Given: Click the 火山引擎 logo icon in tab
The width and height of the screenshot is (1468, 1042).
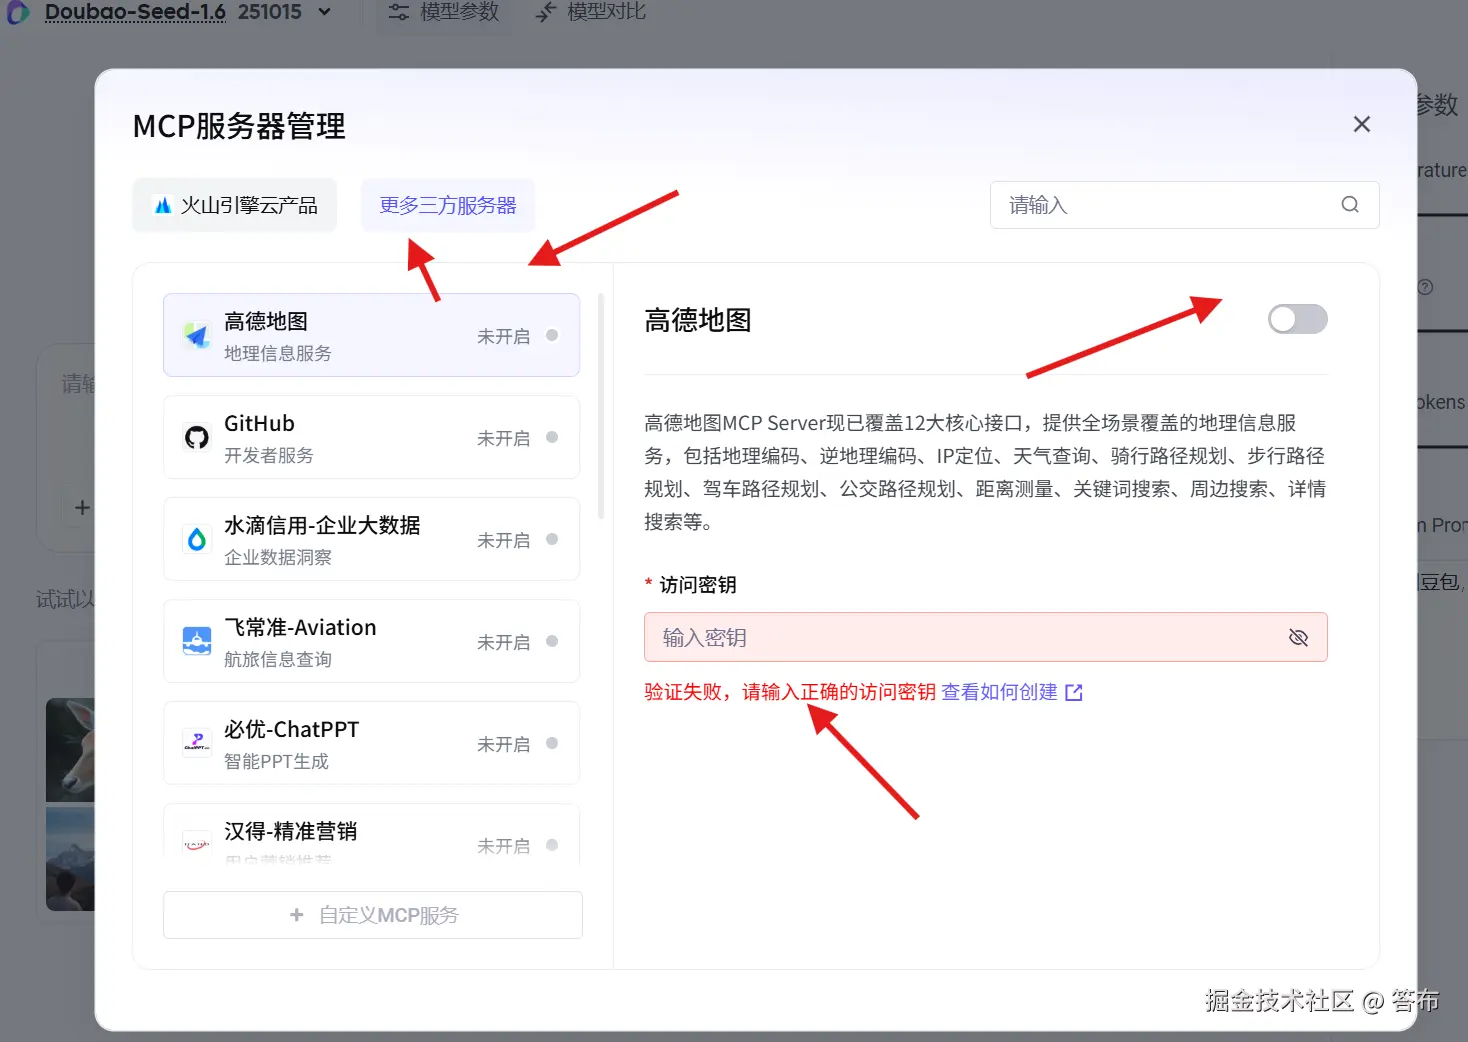Looking at the screenshot, I should (x=162, y=205).
